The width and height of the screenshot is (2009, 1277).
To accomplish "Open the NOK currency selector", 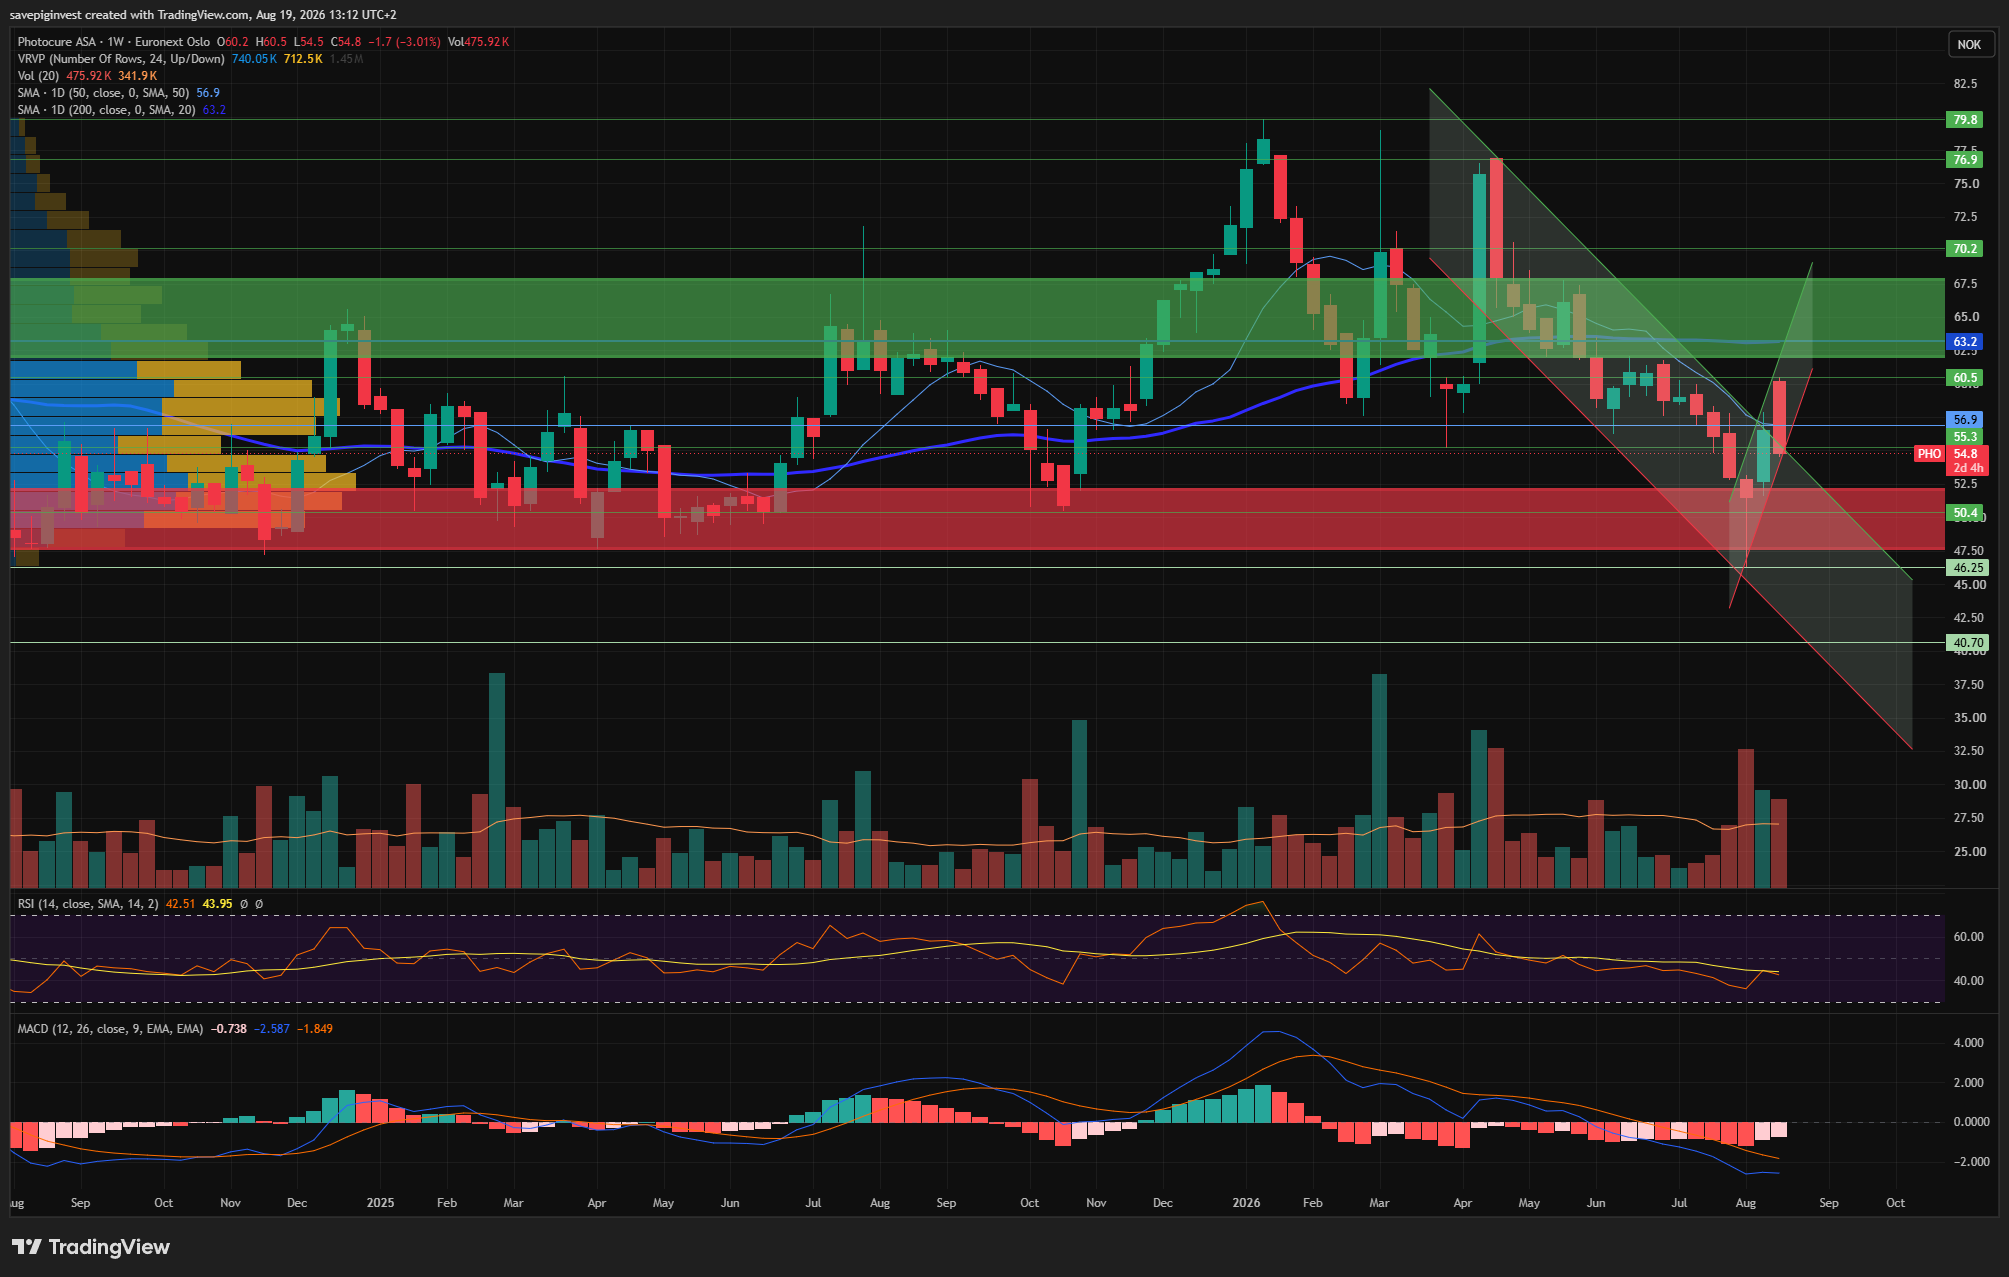I will point(1969,44).
